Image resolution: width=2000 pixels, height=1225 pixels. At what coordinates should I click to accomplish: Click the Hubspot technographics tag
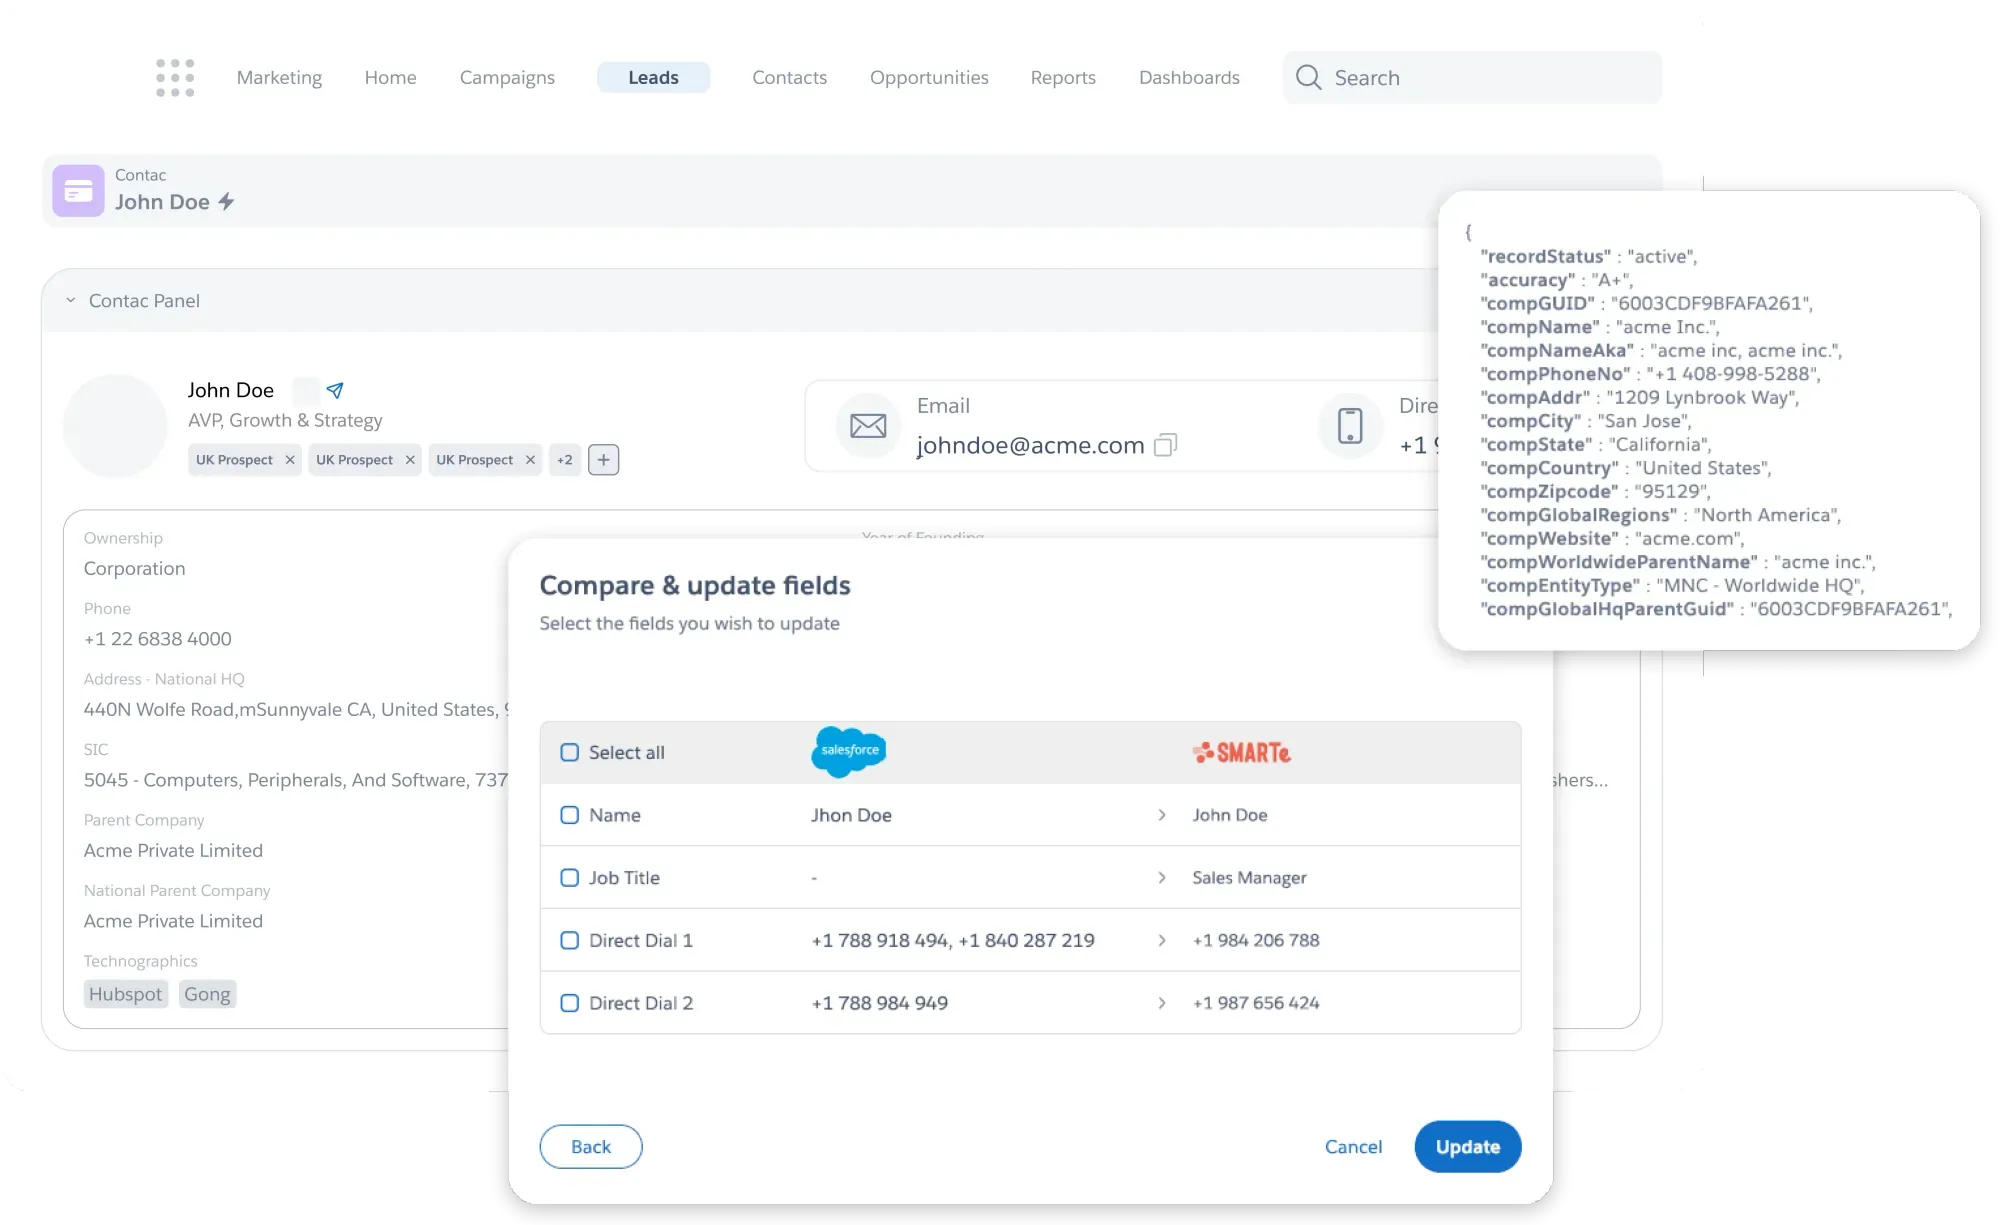[x=125, y=994]
